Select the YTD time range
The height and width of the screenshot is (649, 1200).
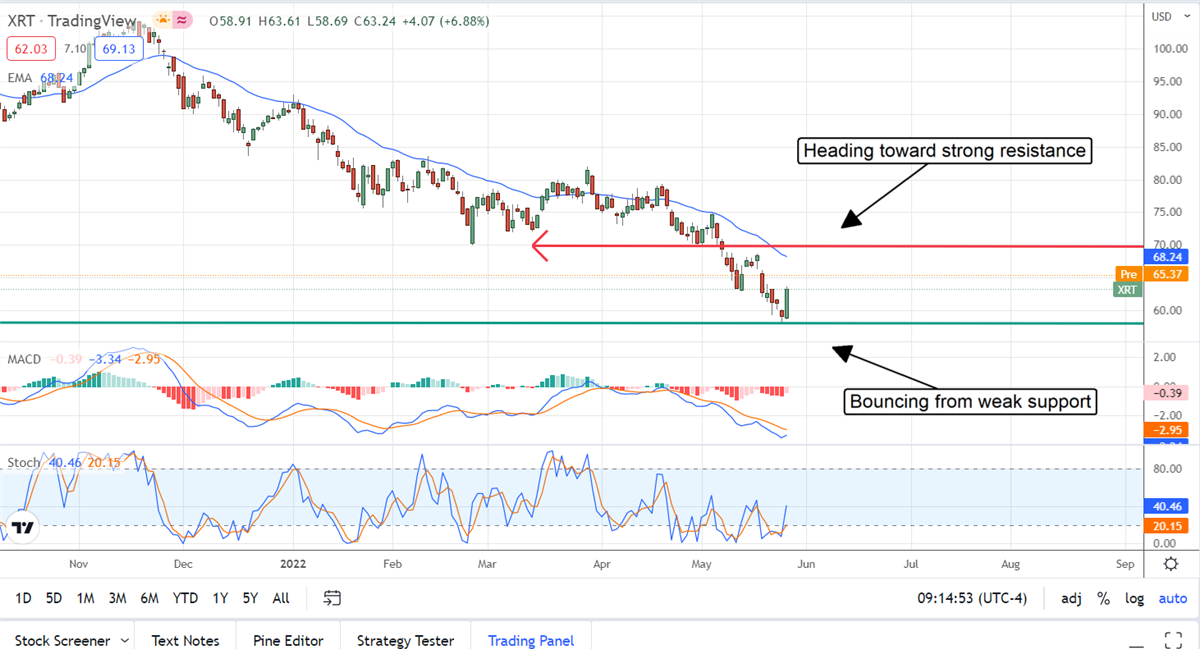(x=185, y=598)
